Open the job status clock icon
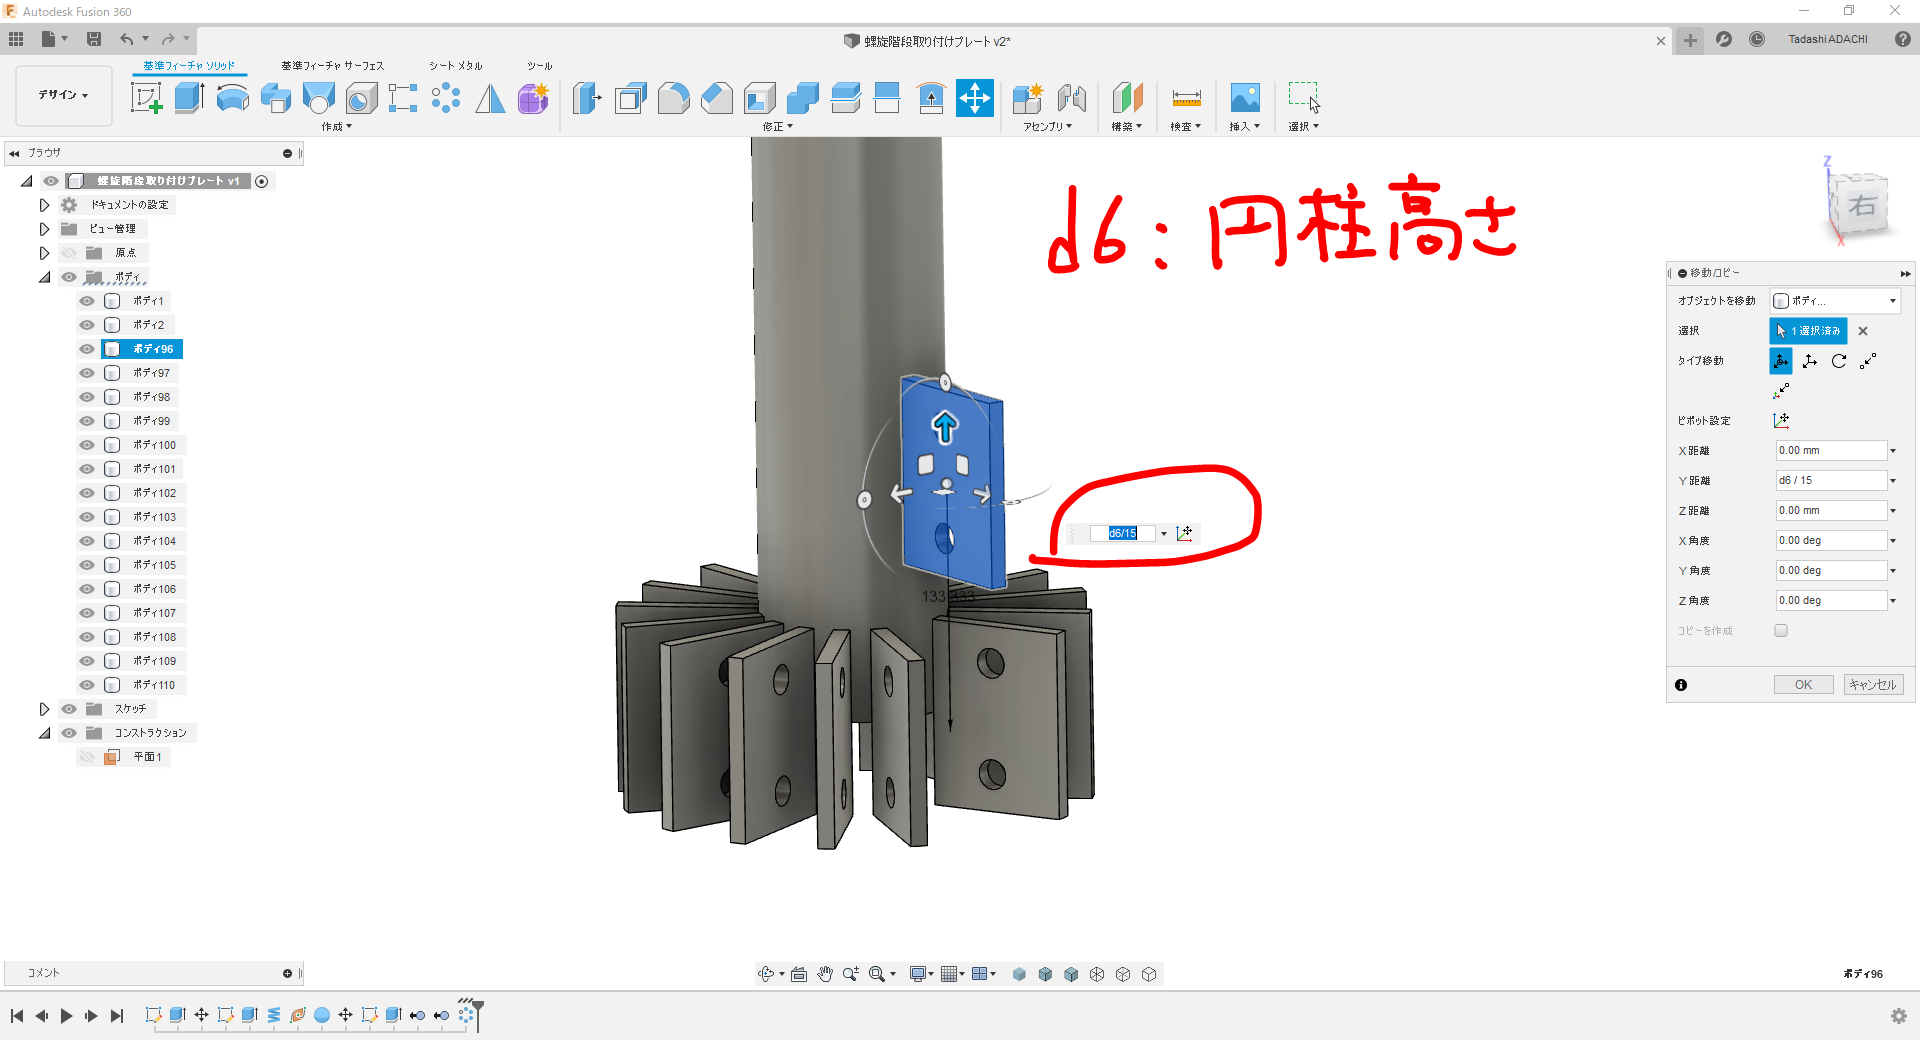The image size is (1920, 1040). (x=1757, y=39)
